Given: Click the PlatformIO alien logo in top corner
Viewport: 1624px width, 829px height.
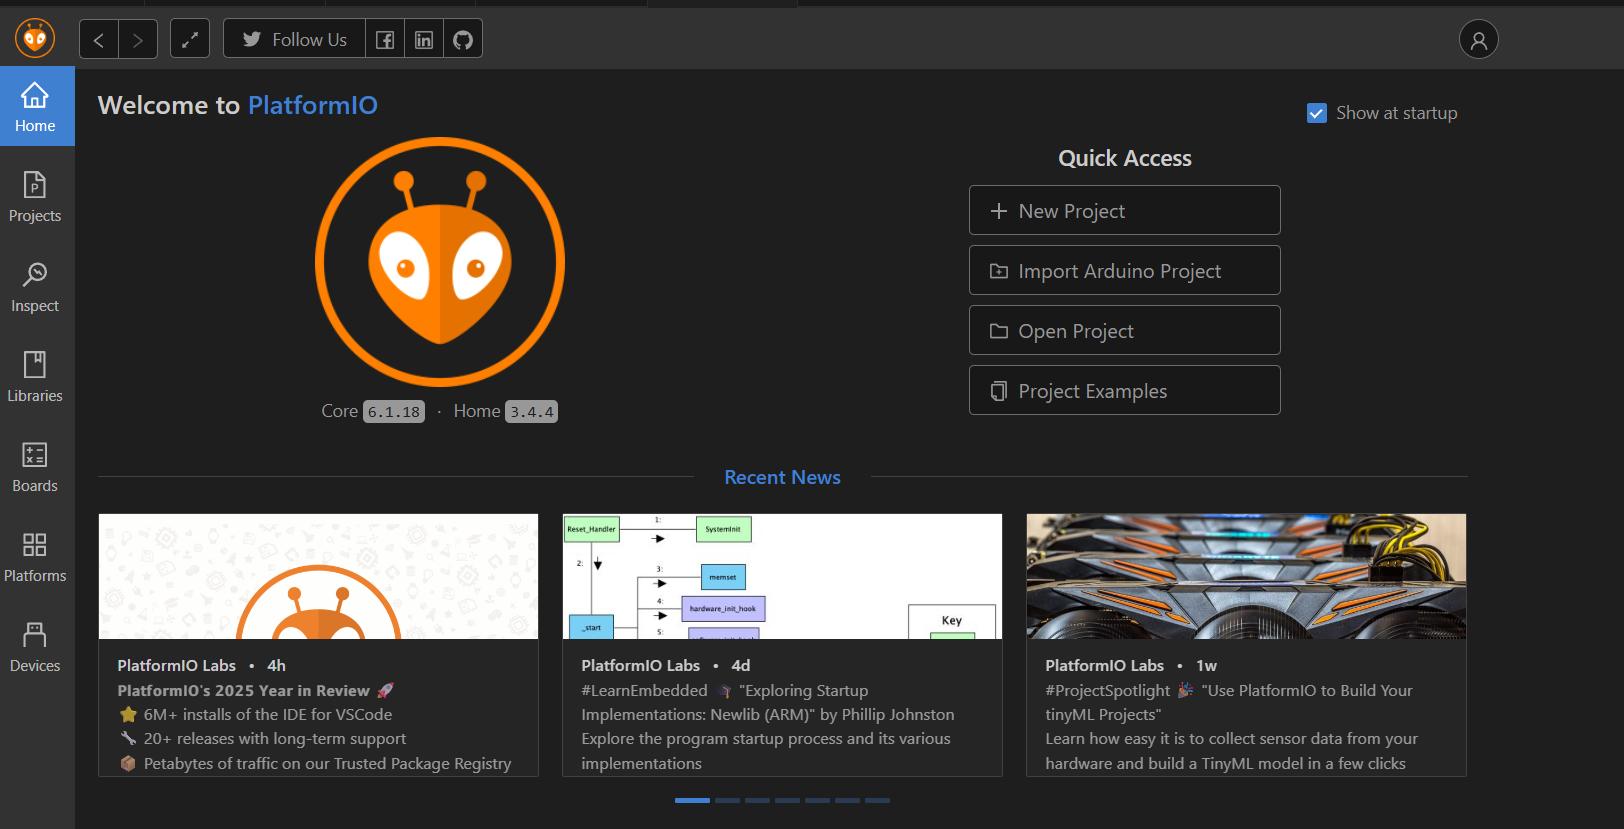Looking at the screenshot, I should [x=35, y=39].
